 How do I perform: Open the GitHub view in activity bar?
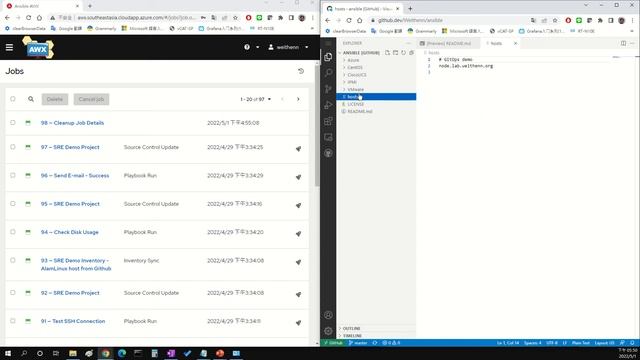coord(328,153)
